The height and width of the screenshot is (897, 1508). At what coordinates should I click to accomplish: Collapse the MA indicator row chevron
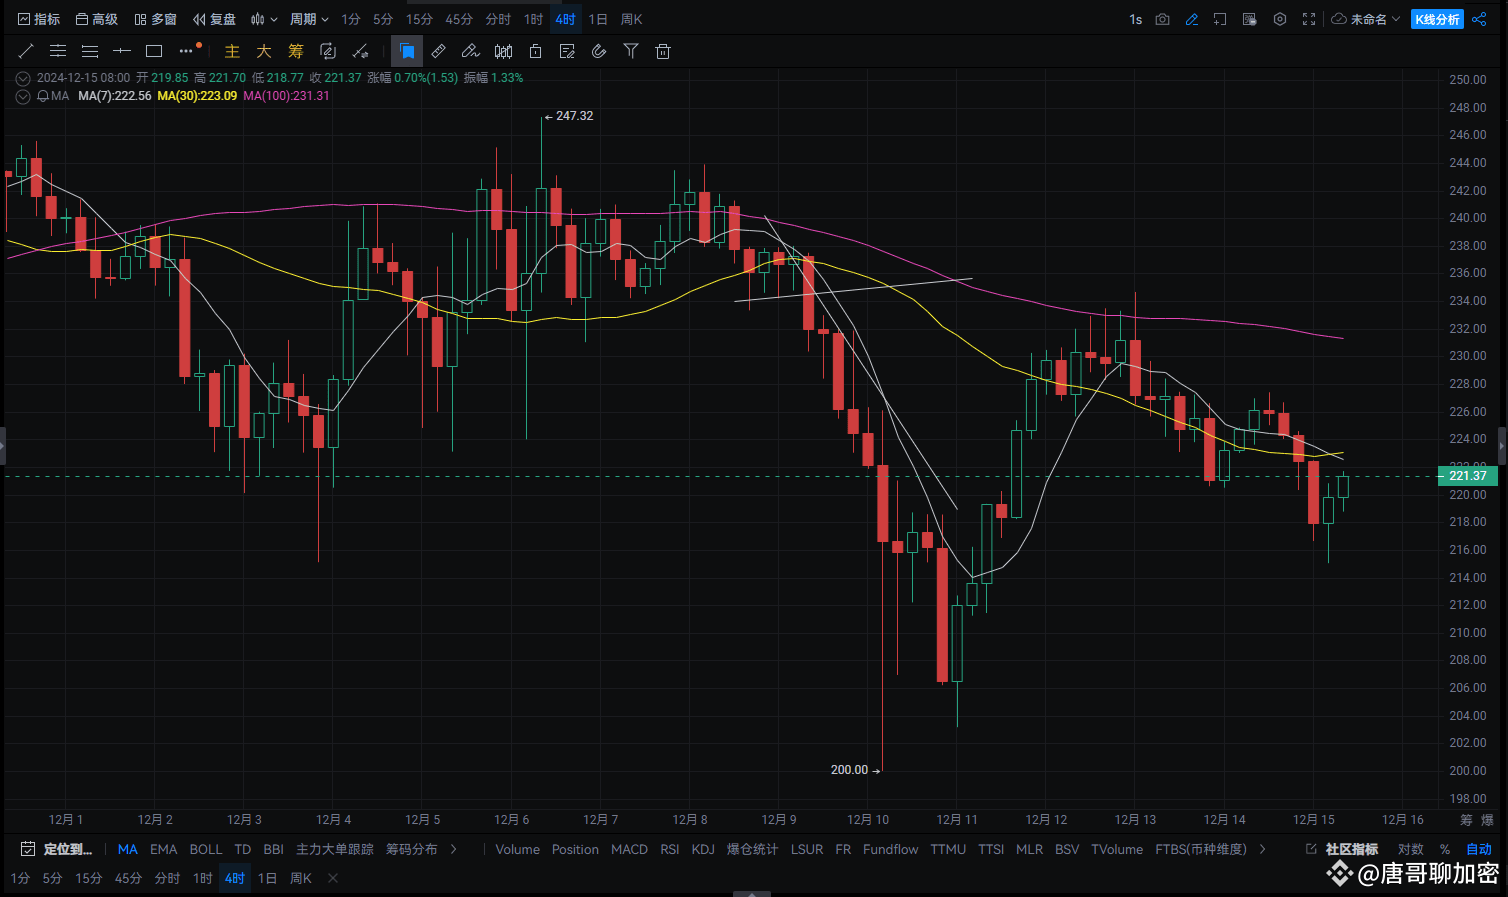pyautogui.click(x=23, y=97)
